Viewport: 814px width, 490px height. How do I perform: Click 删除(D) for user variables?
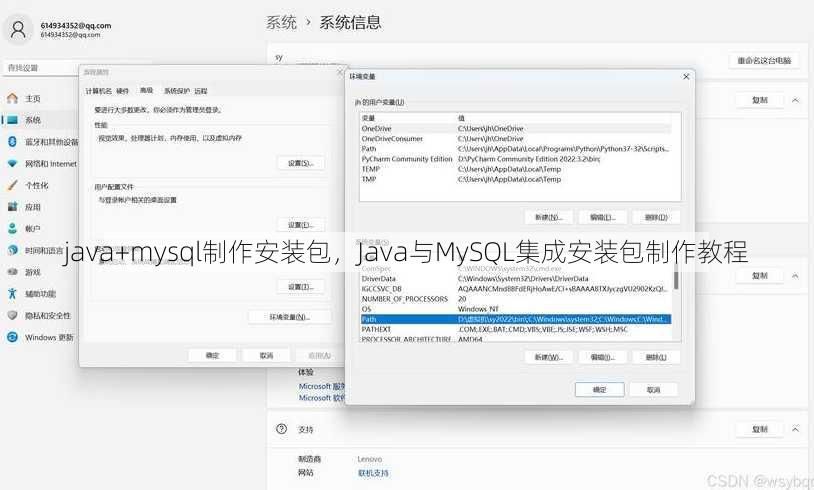[x=656, y=217]
